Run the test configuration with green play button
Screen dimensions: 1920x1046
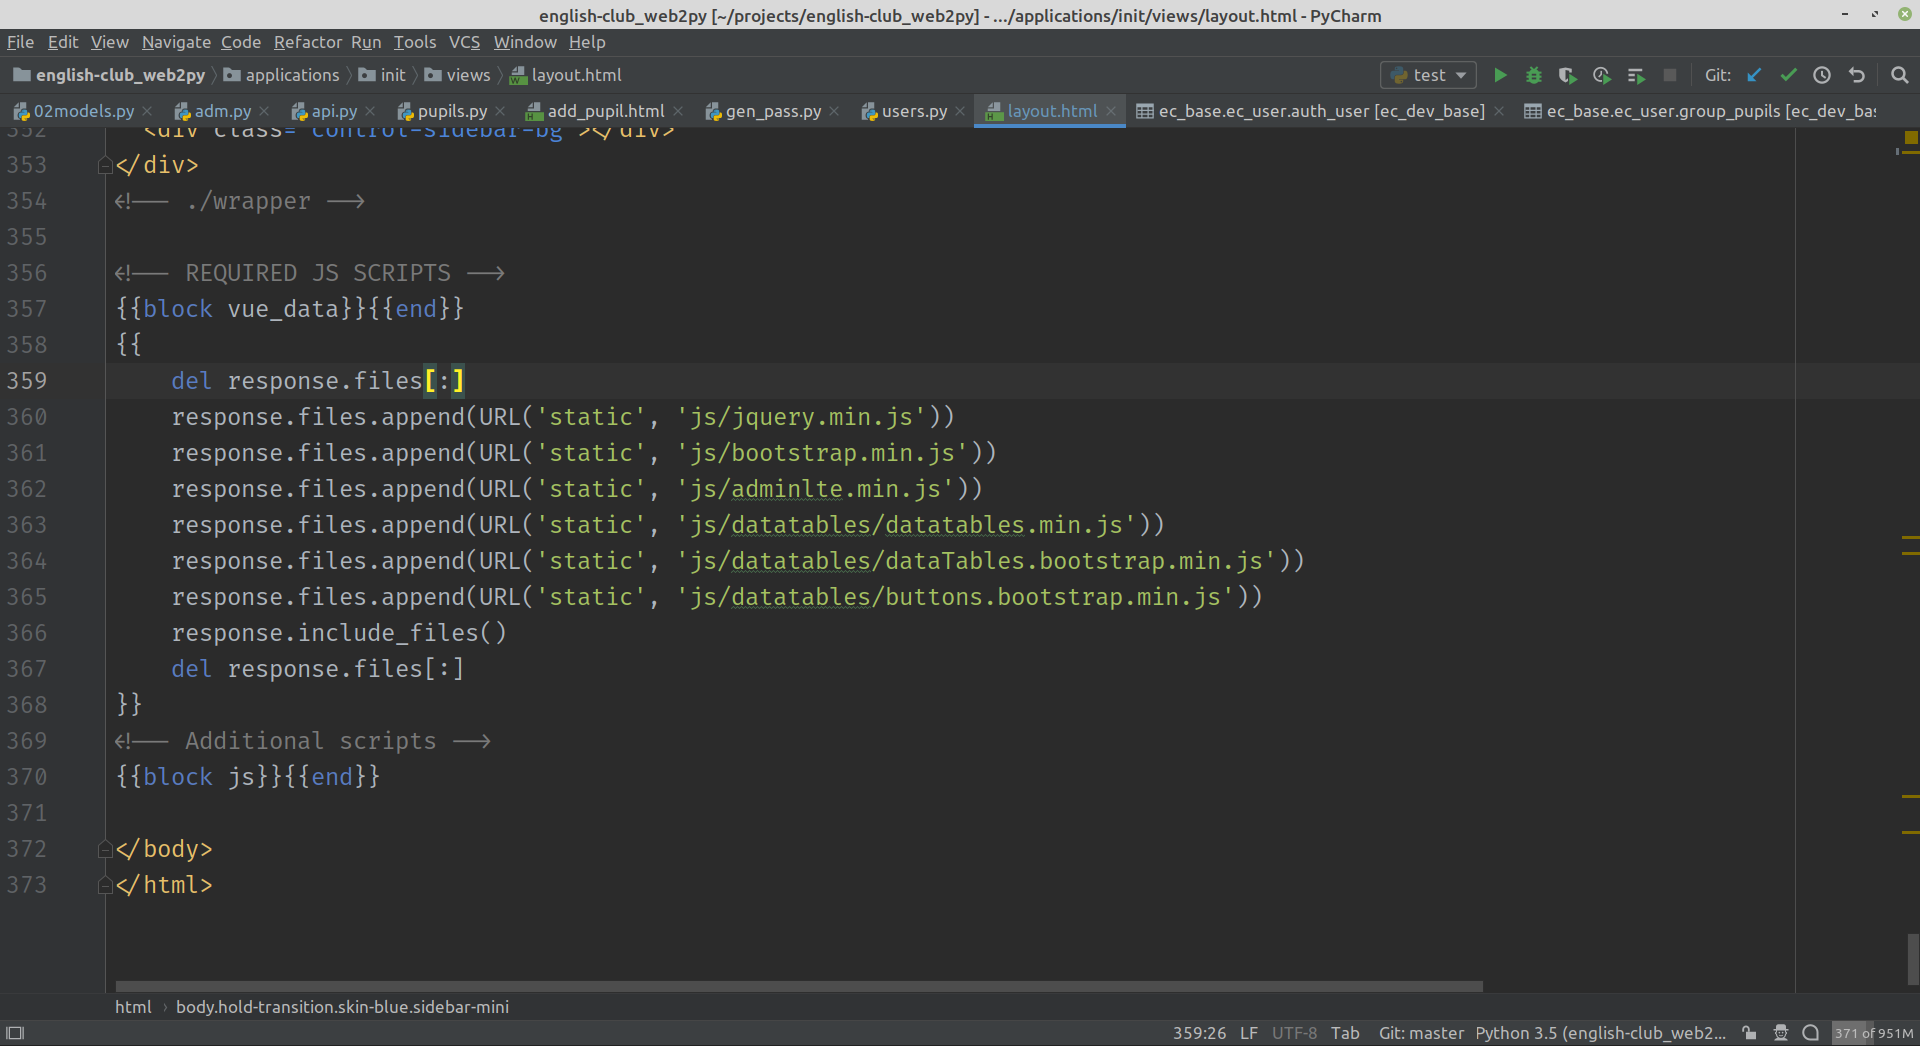[x=1500, y=75]
